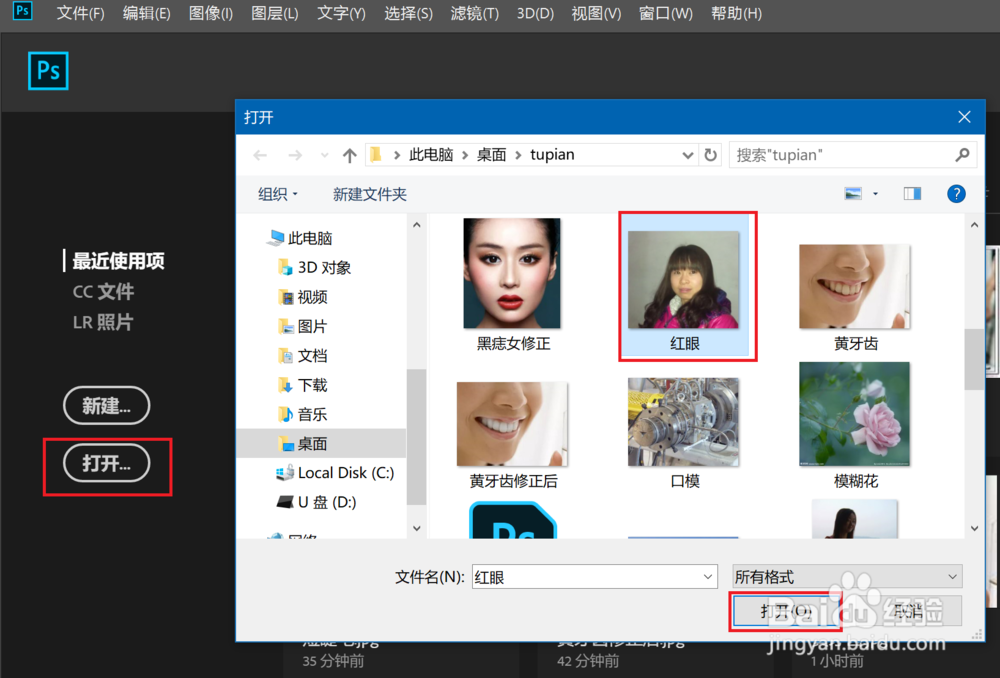Open the 组织 dropdown menu

coord(277,194)
